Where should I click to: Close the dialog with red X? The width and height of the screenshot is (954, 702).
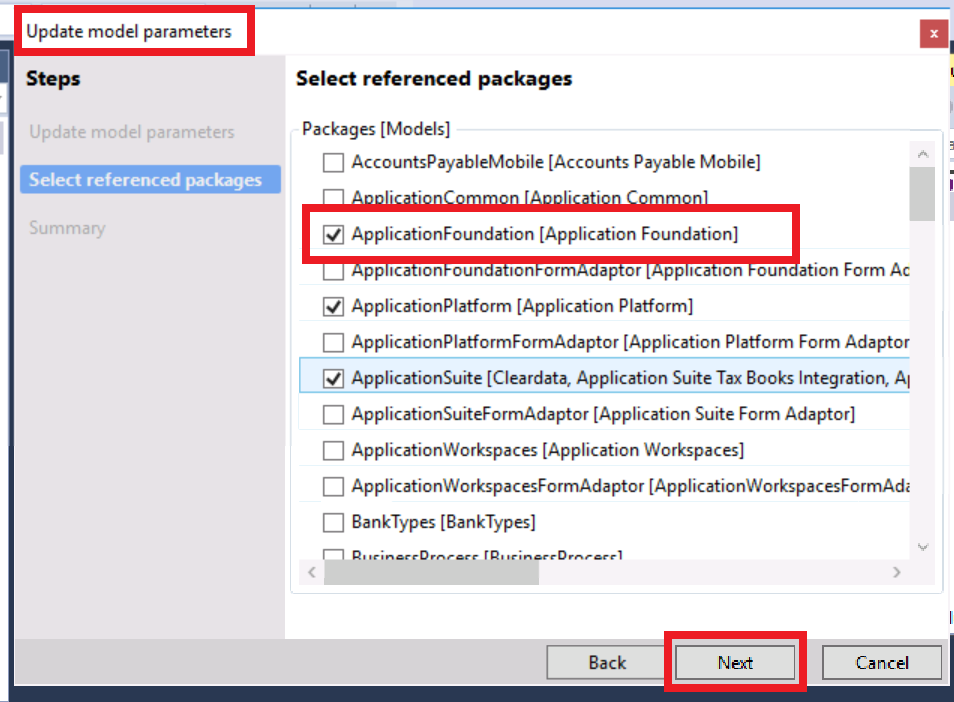933,32
